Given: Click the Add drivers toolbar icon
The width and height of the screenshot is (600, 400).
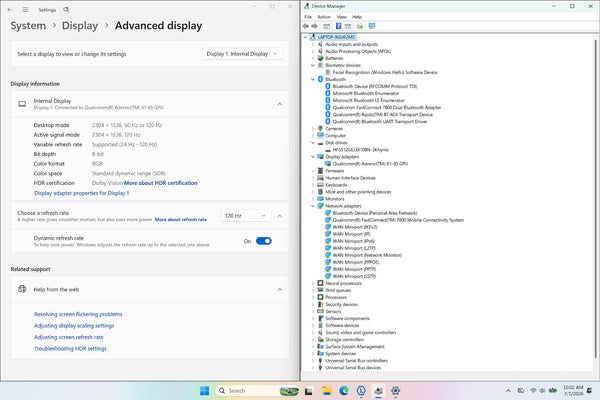Looking at the screenshot, I should pyautogui.click(x=360, y=26).
